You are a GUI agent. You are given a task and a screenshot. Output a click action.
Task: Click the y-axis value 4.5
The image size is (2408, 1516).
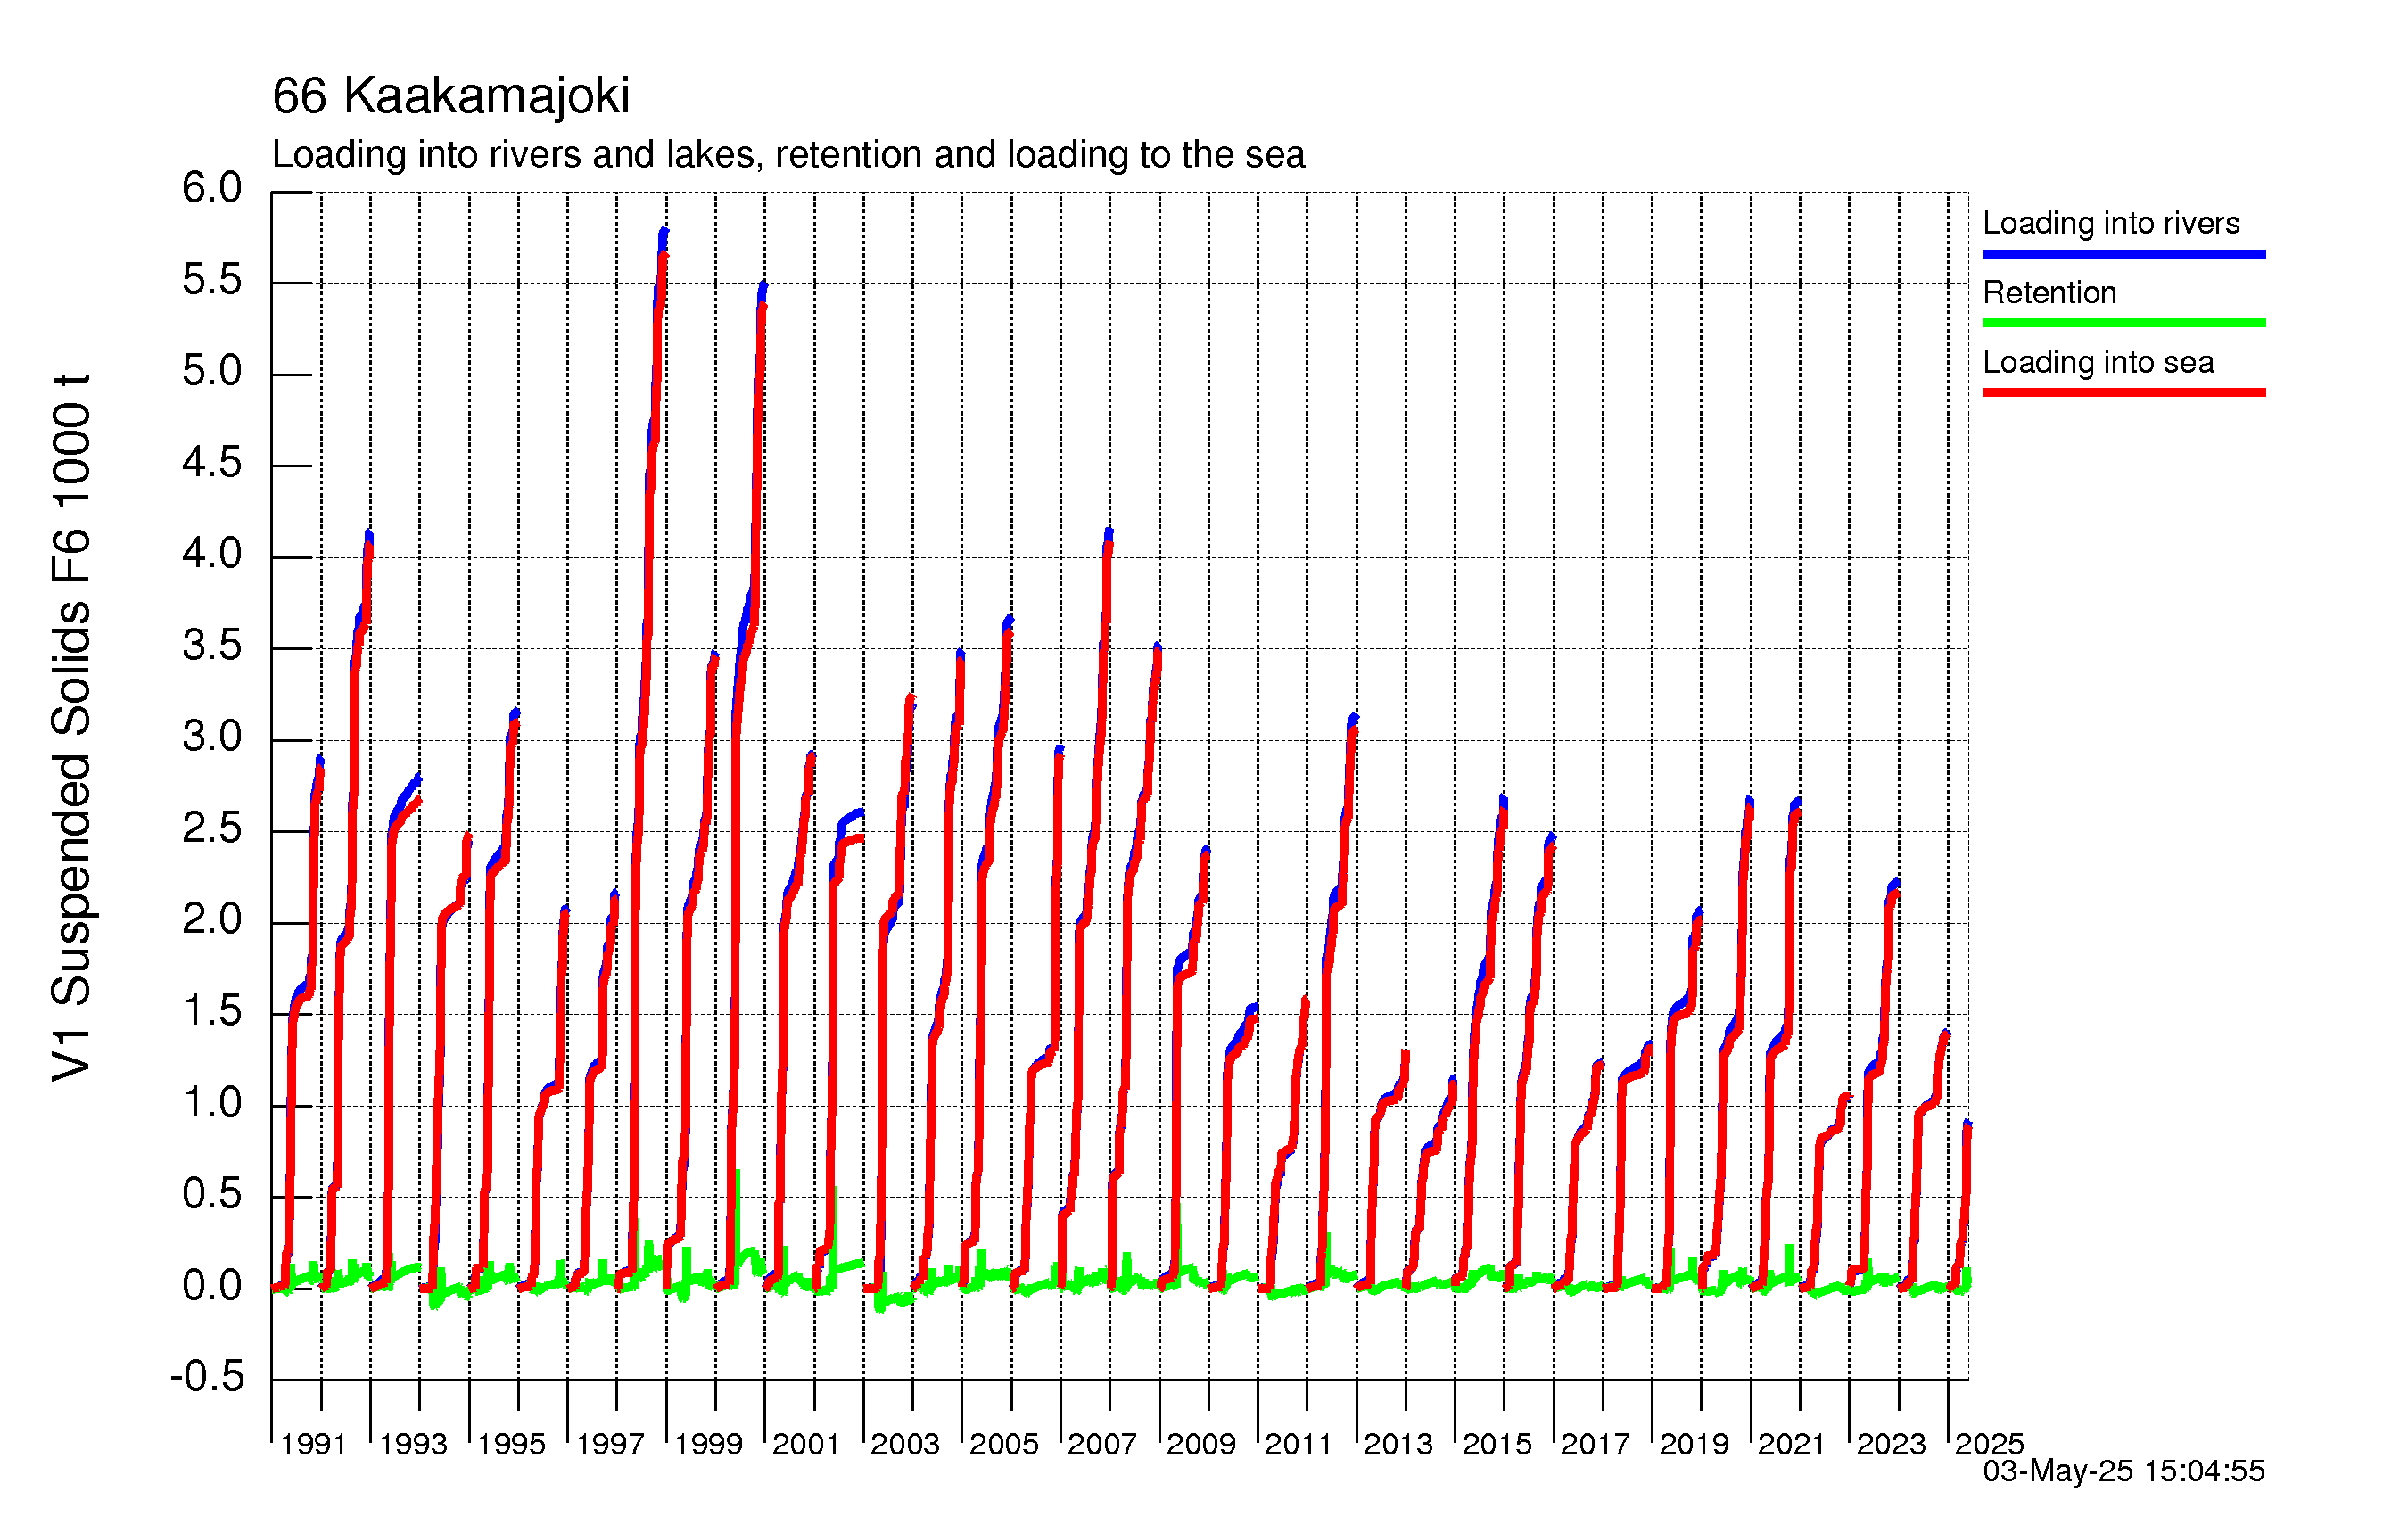pos(212,463)
